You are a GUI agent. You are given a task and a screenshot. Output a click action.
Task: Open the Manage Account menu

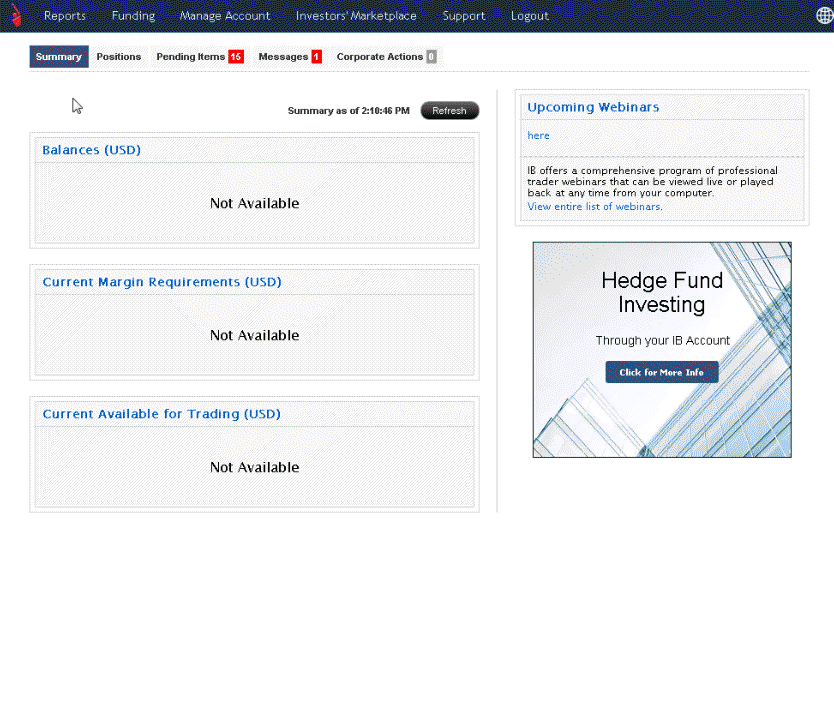point(225,16)
